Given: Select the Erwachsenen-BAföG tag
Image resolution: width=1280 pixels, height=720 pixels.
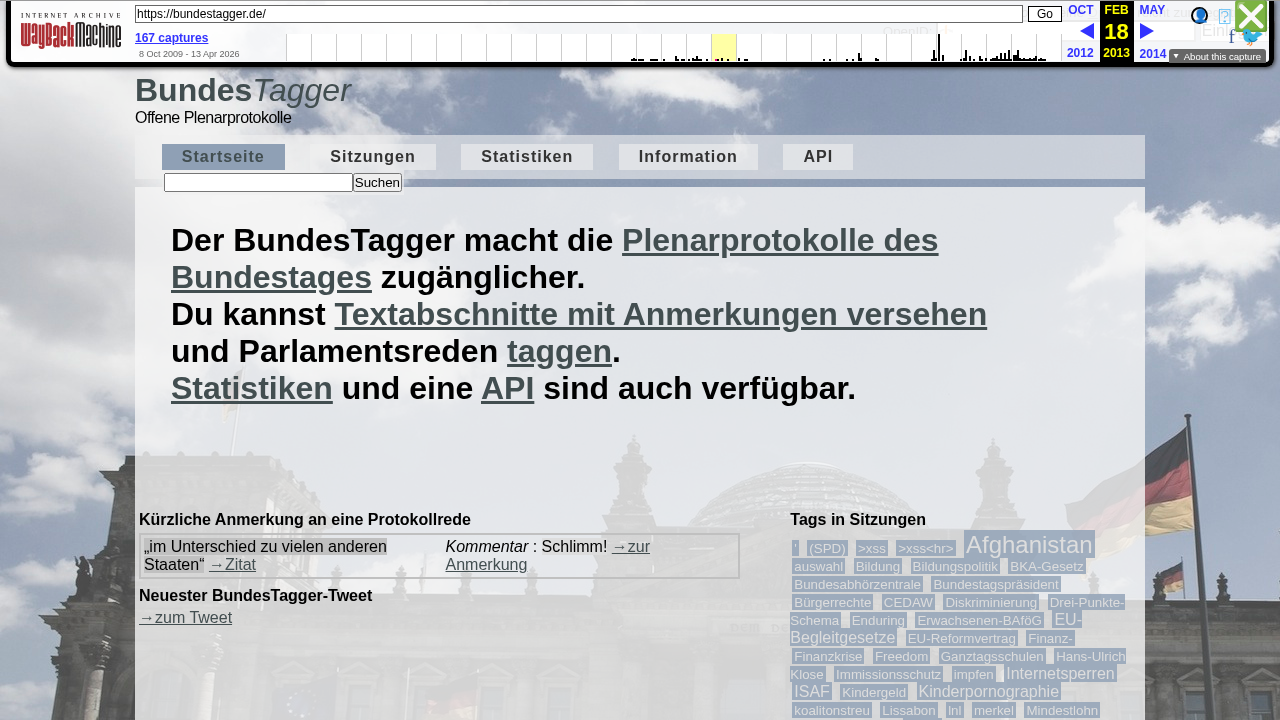Looking at the screenshot, I should coord(980,620).
